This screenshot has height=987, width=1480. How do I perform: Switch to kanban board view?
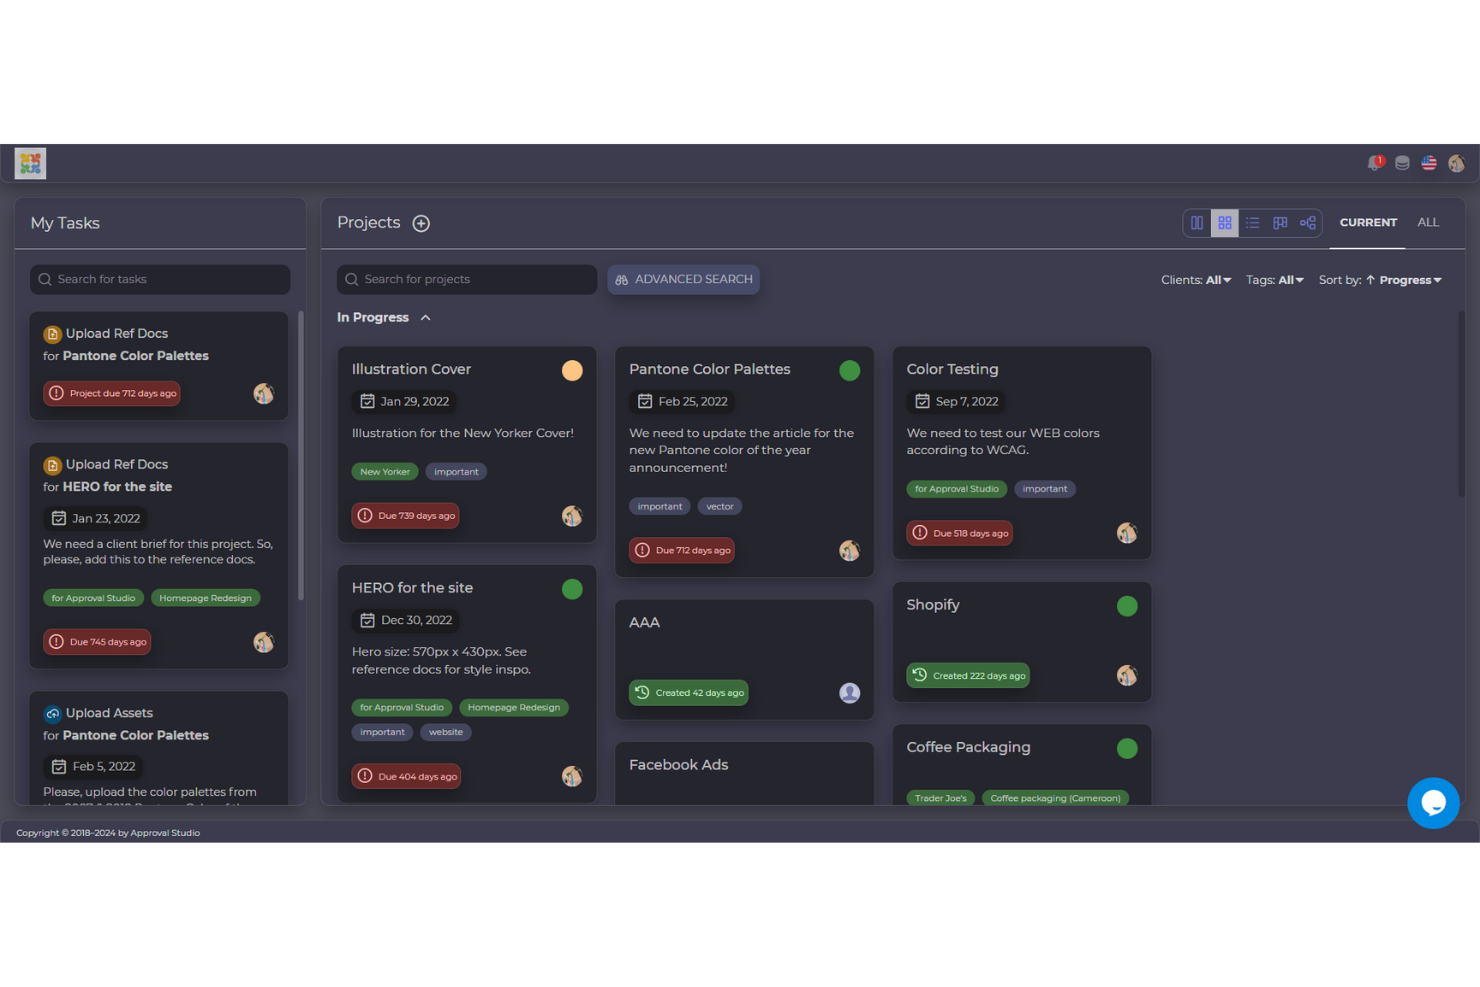[1280, 223]
